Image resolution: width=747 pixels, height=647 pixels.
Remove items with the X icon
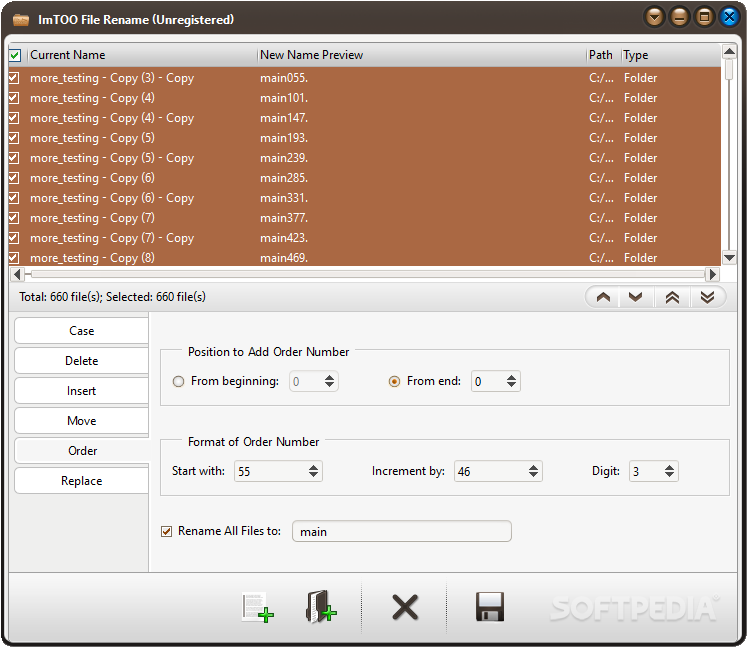[x=405, y=607]
